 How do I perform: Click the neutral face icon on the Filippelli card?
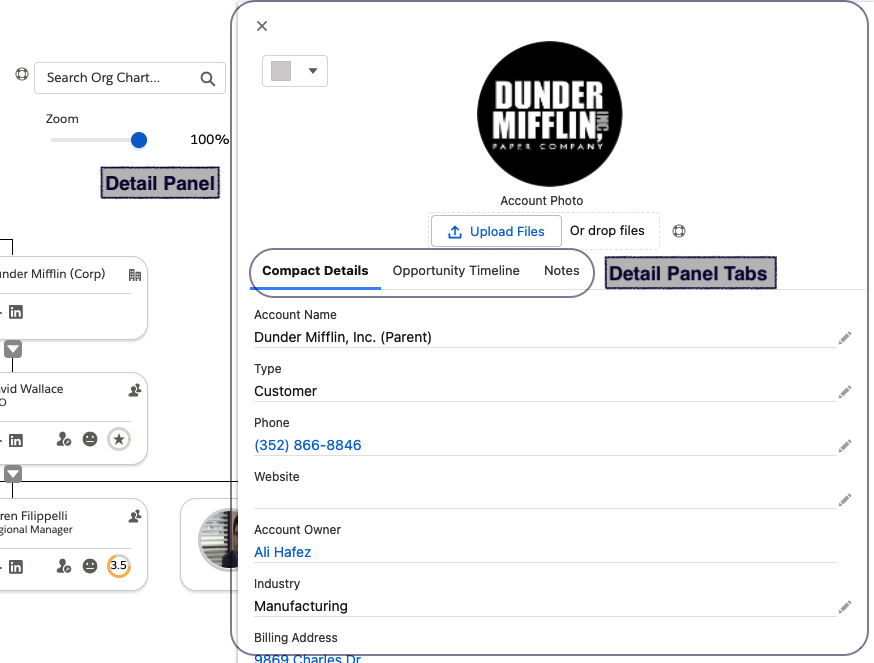click(90, 566)
